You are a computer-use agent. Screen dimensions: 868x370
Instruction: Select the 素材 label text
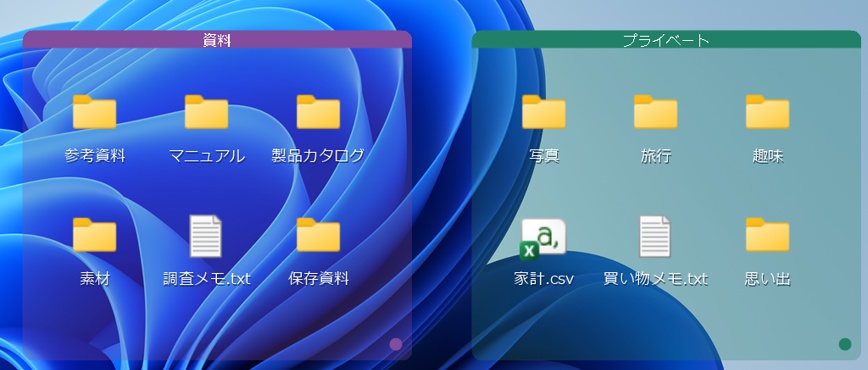pyautogui.click(x=95, y=279)
